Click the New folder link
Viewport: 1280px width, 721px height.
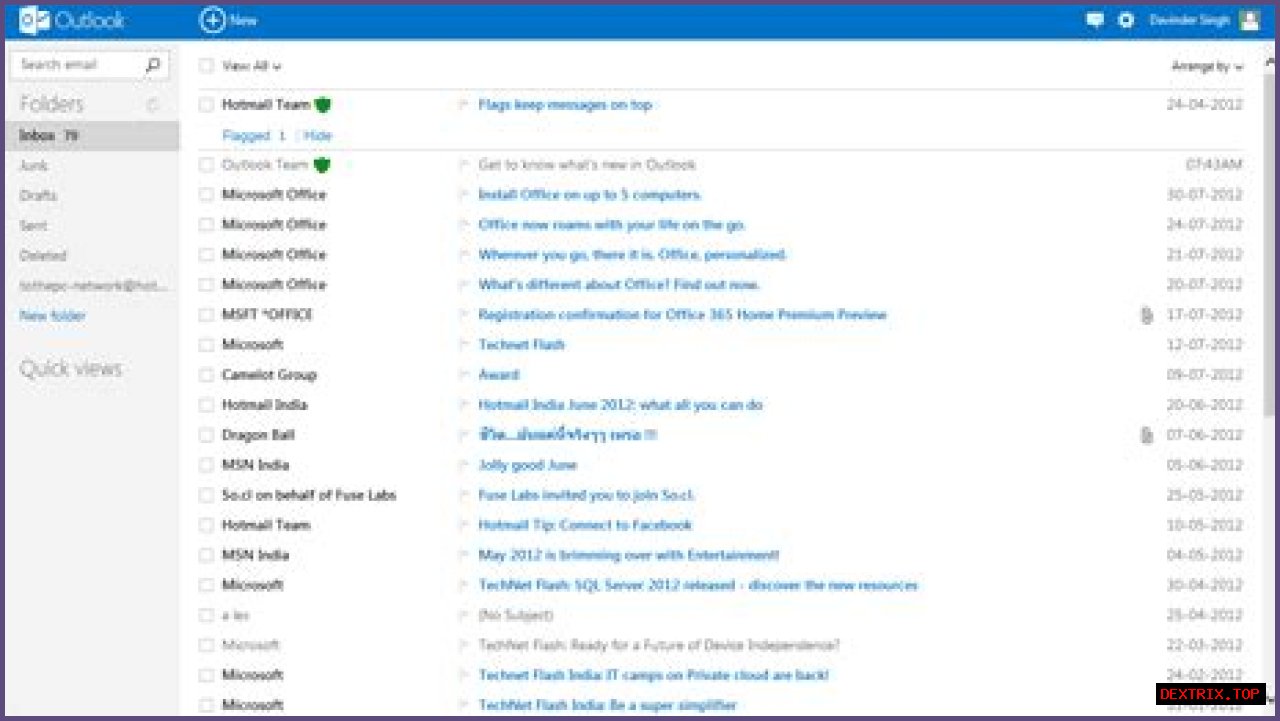point(53,316)
